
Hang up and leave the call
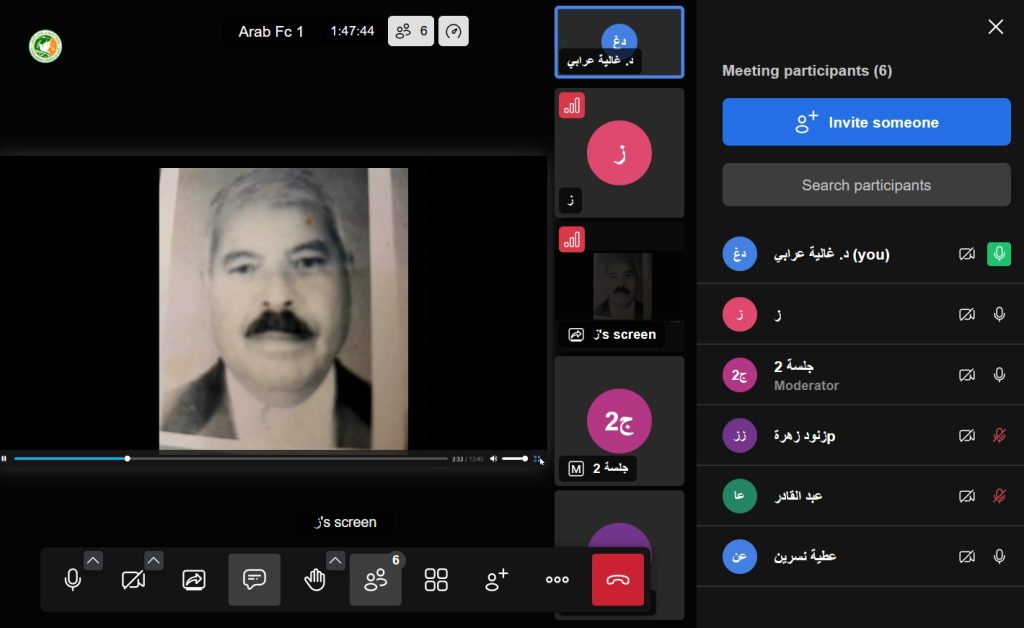pyautogui.click(x=617, y=579)
